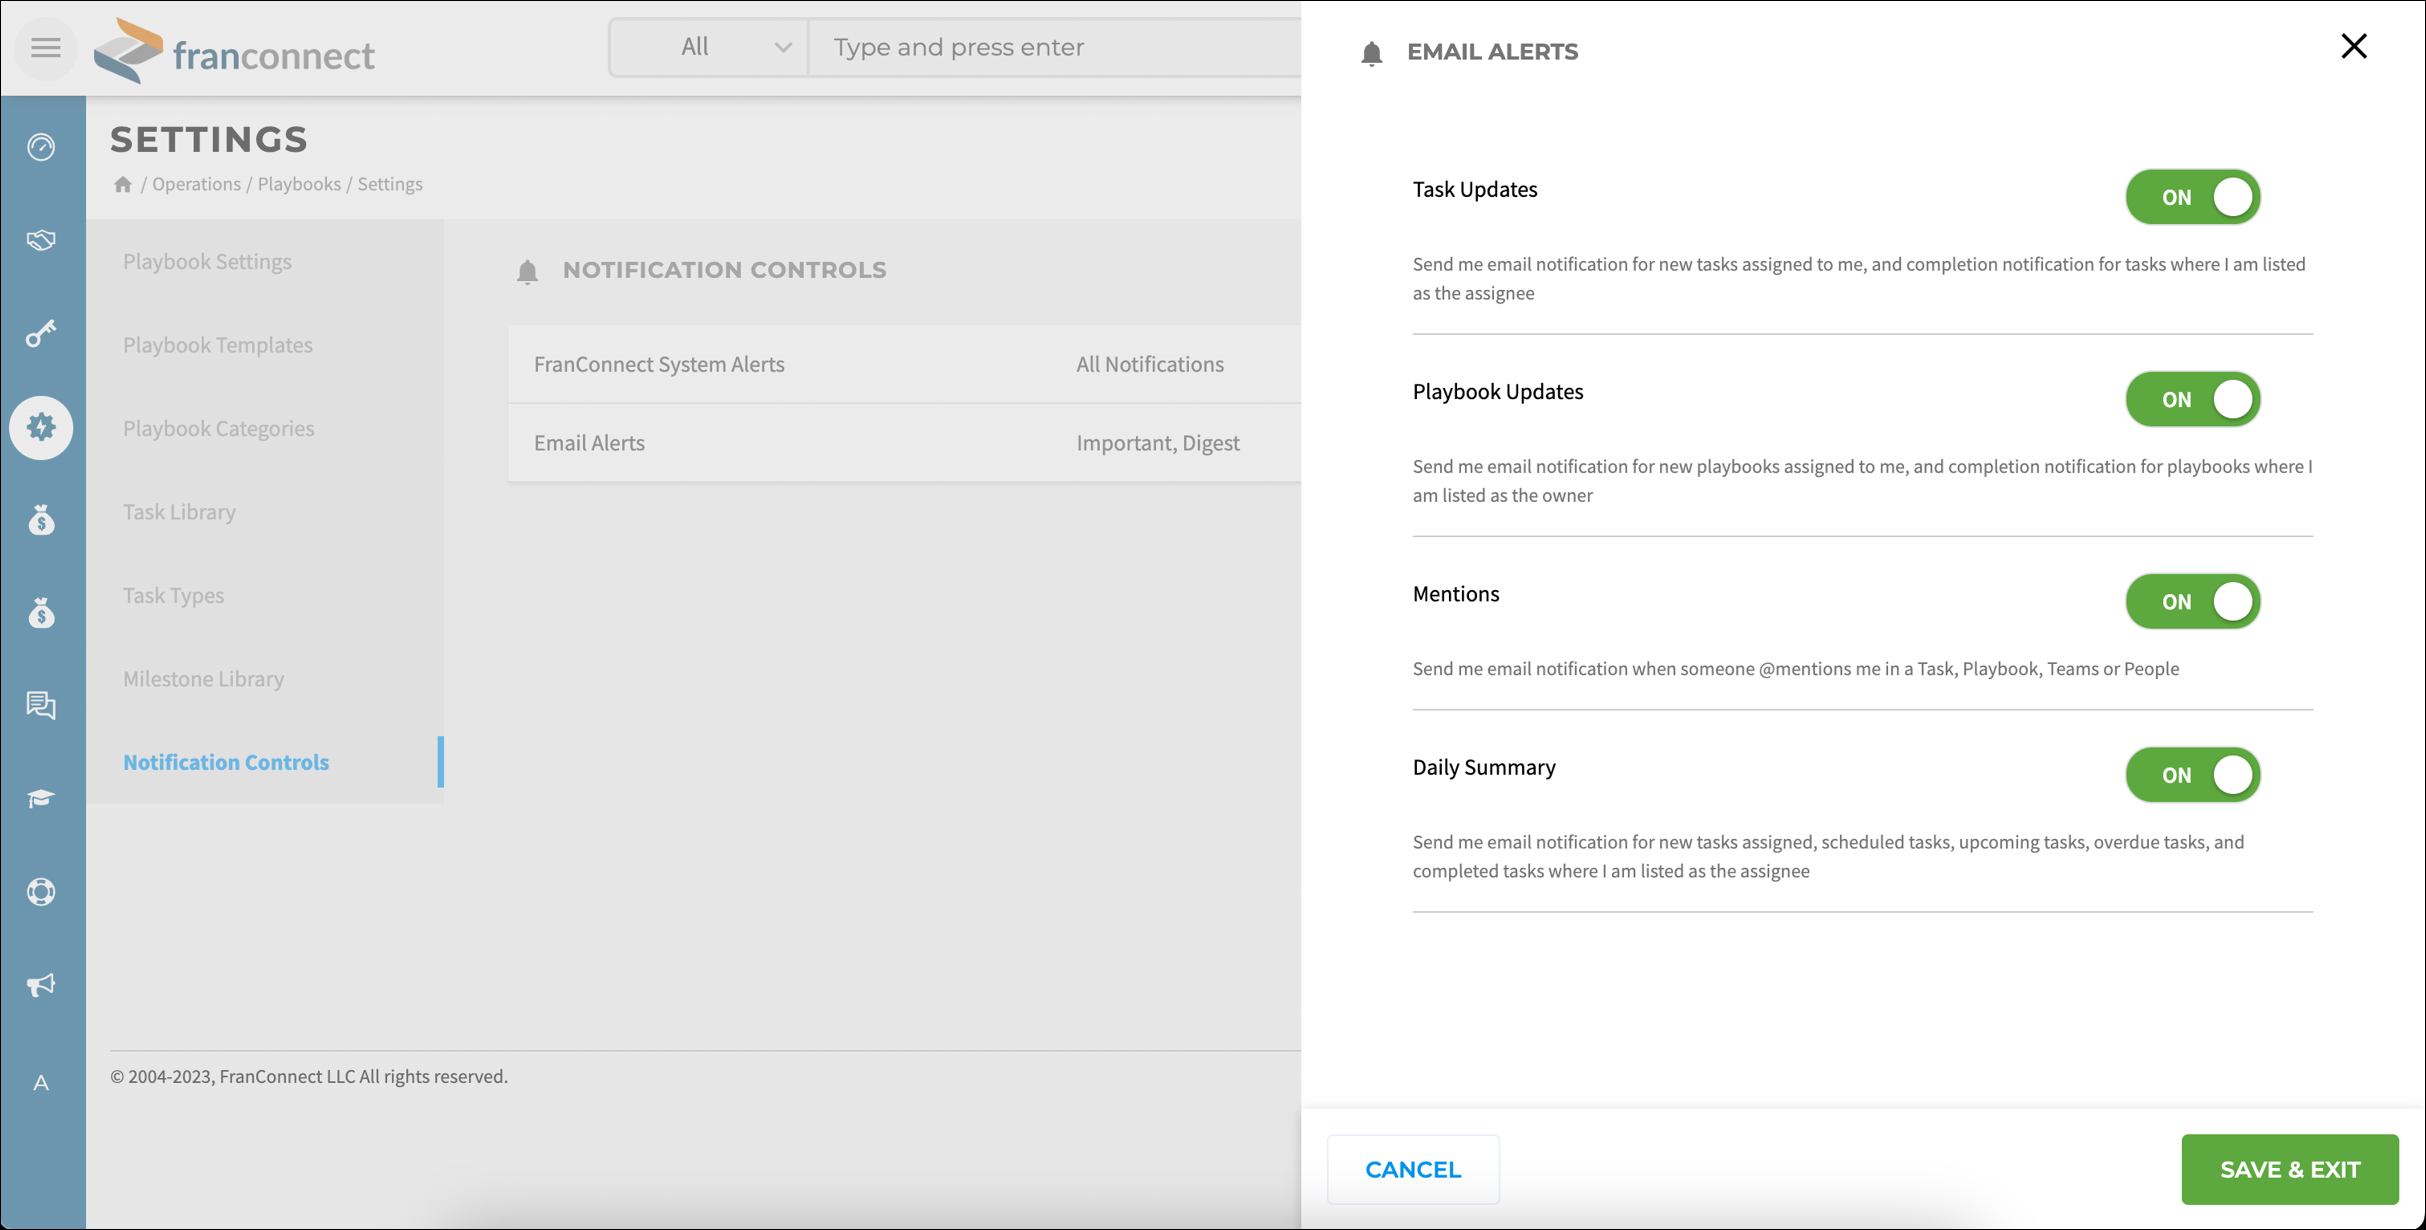Click the dollar/finance icon in sidebar
The image size is (2426, 1230).
tap(42, 519)
